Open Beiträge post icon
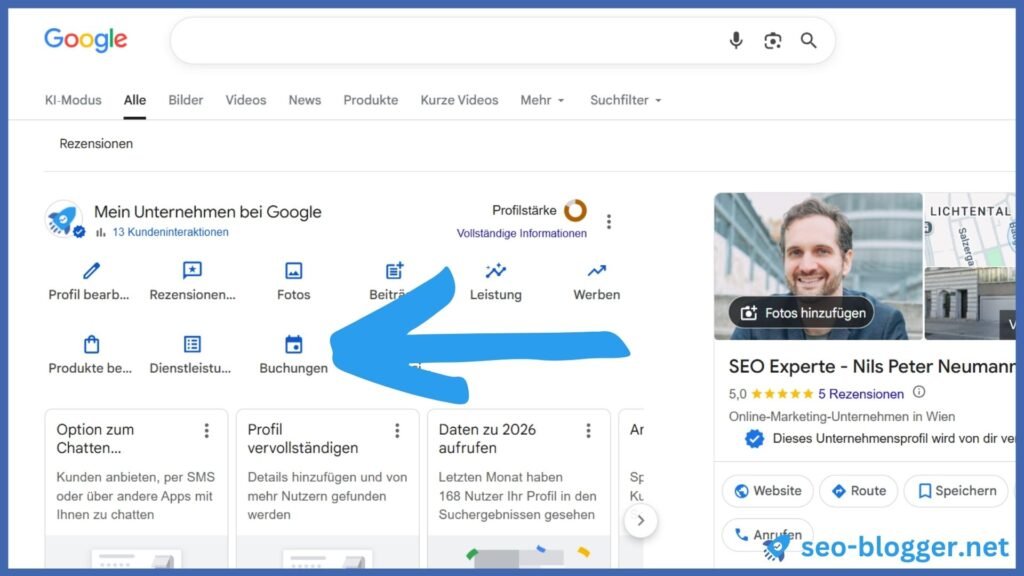Image resolution: width=1024 pixels, height=576 pixels. pyautogui.click(x=394, y=270)
